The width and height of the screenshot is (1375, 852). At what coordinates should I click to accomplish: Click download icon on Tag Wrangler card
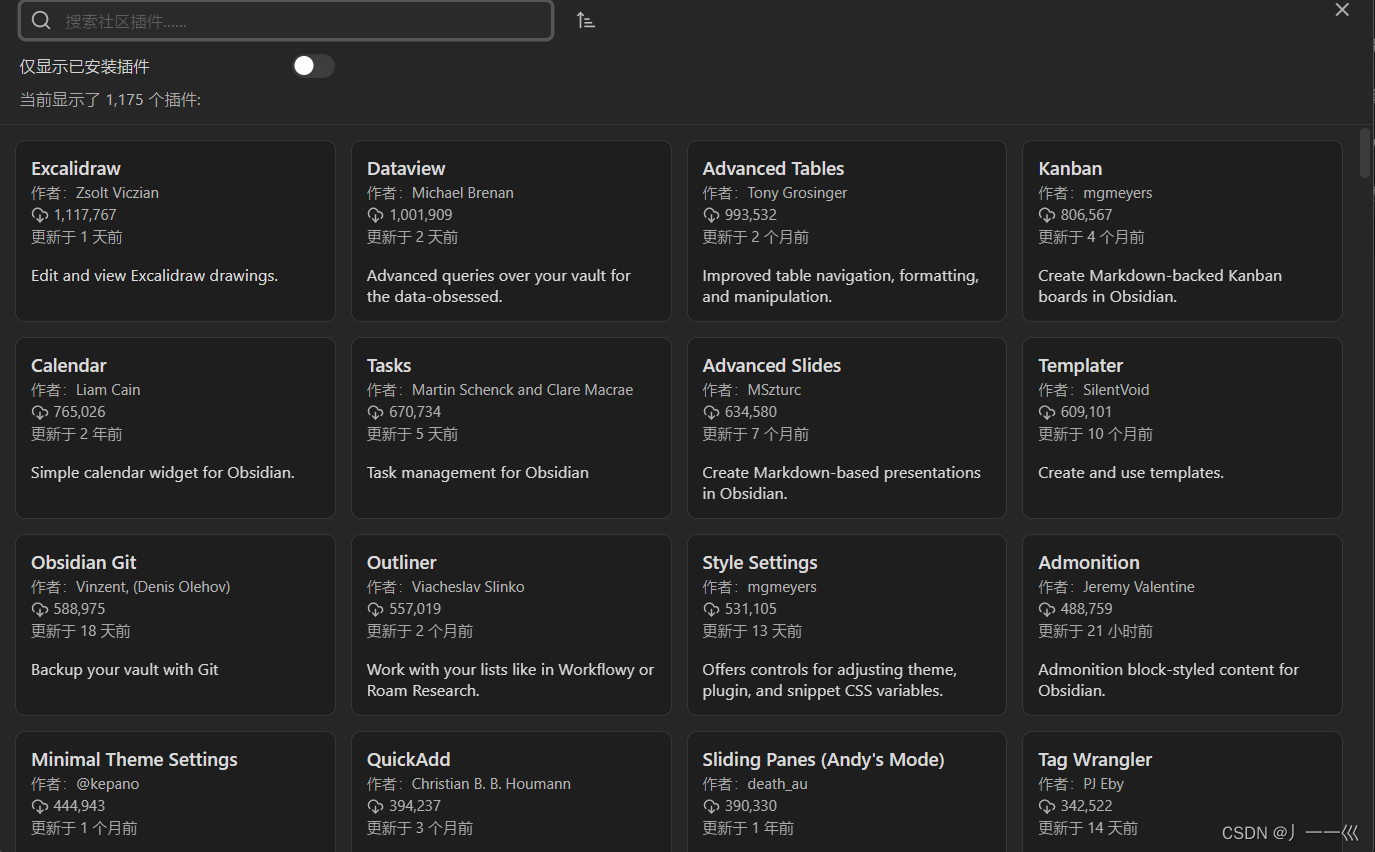(x=1047, y=806)
